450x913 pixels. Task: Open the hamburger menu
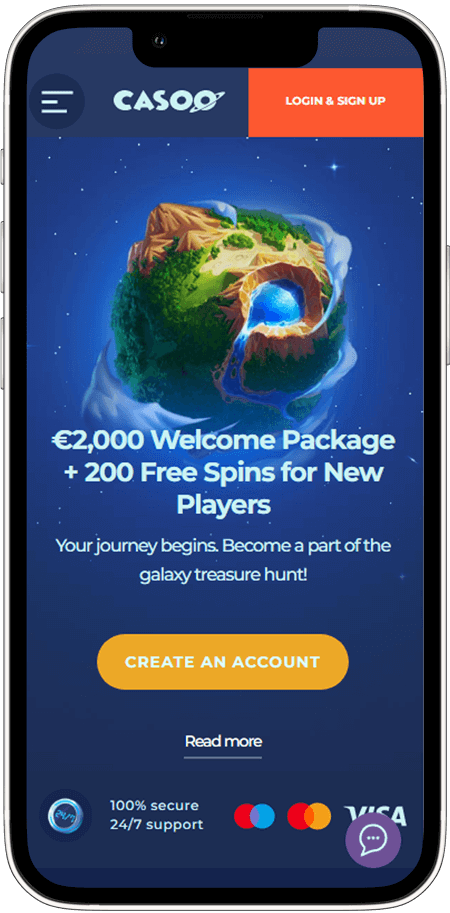[x=56, y=102]
